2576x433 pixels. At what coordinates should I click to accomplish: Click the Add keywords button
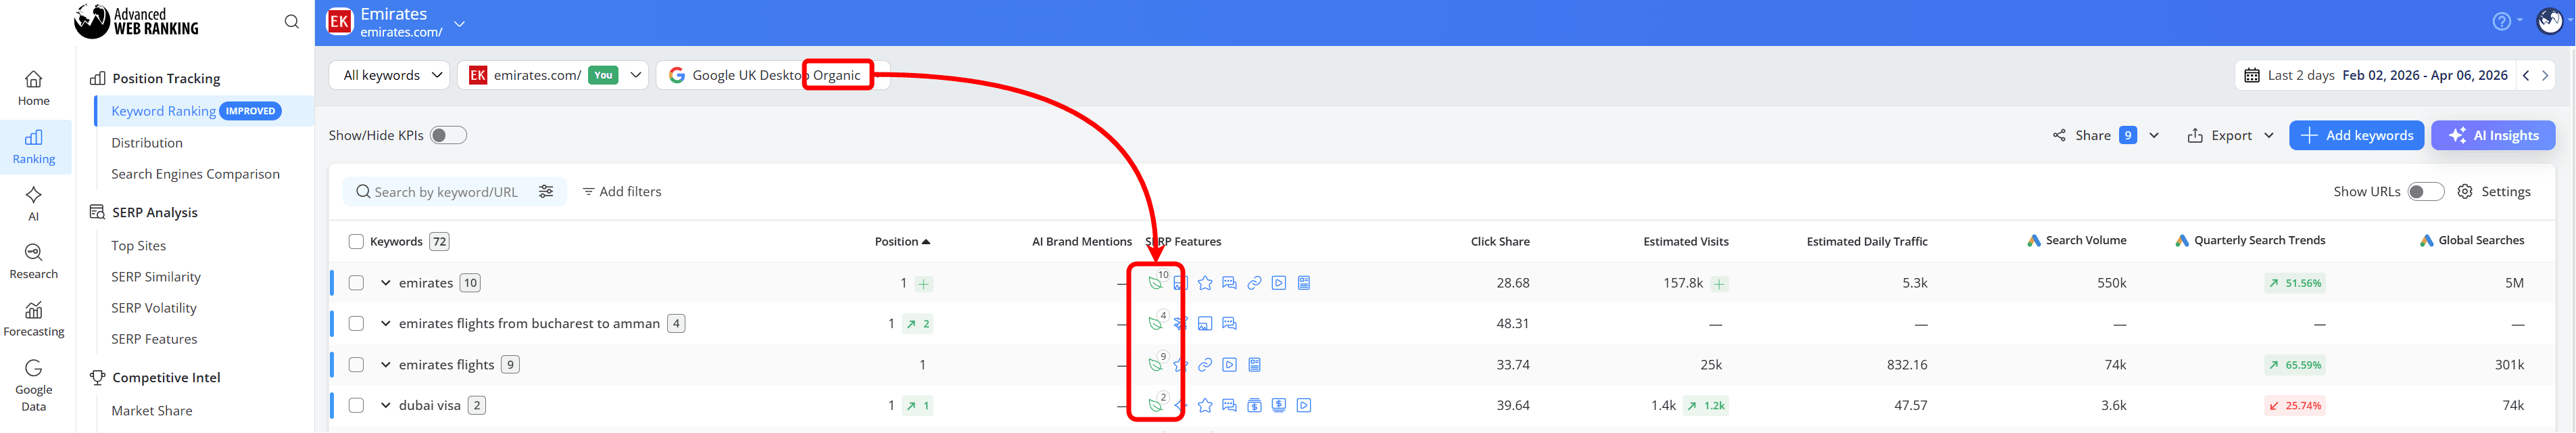2356,135
